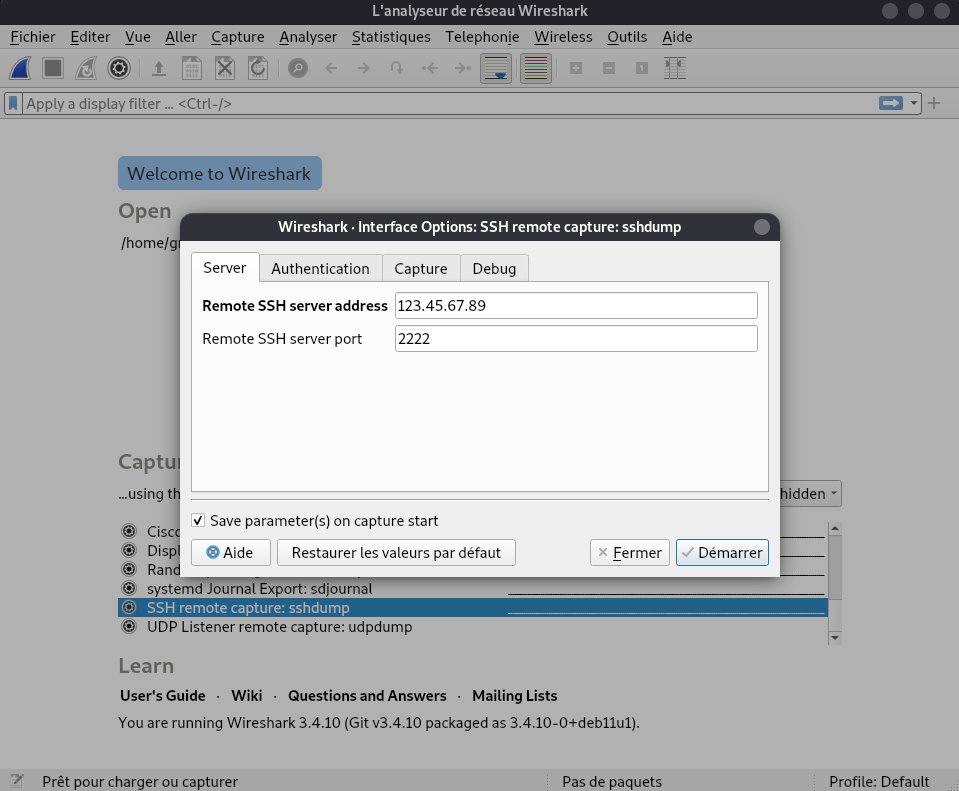Click the shark fin start capture icon

point(22,68)
